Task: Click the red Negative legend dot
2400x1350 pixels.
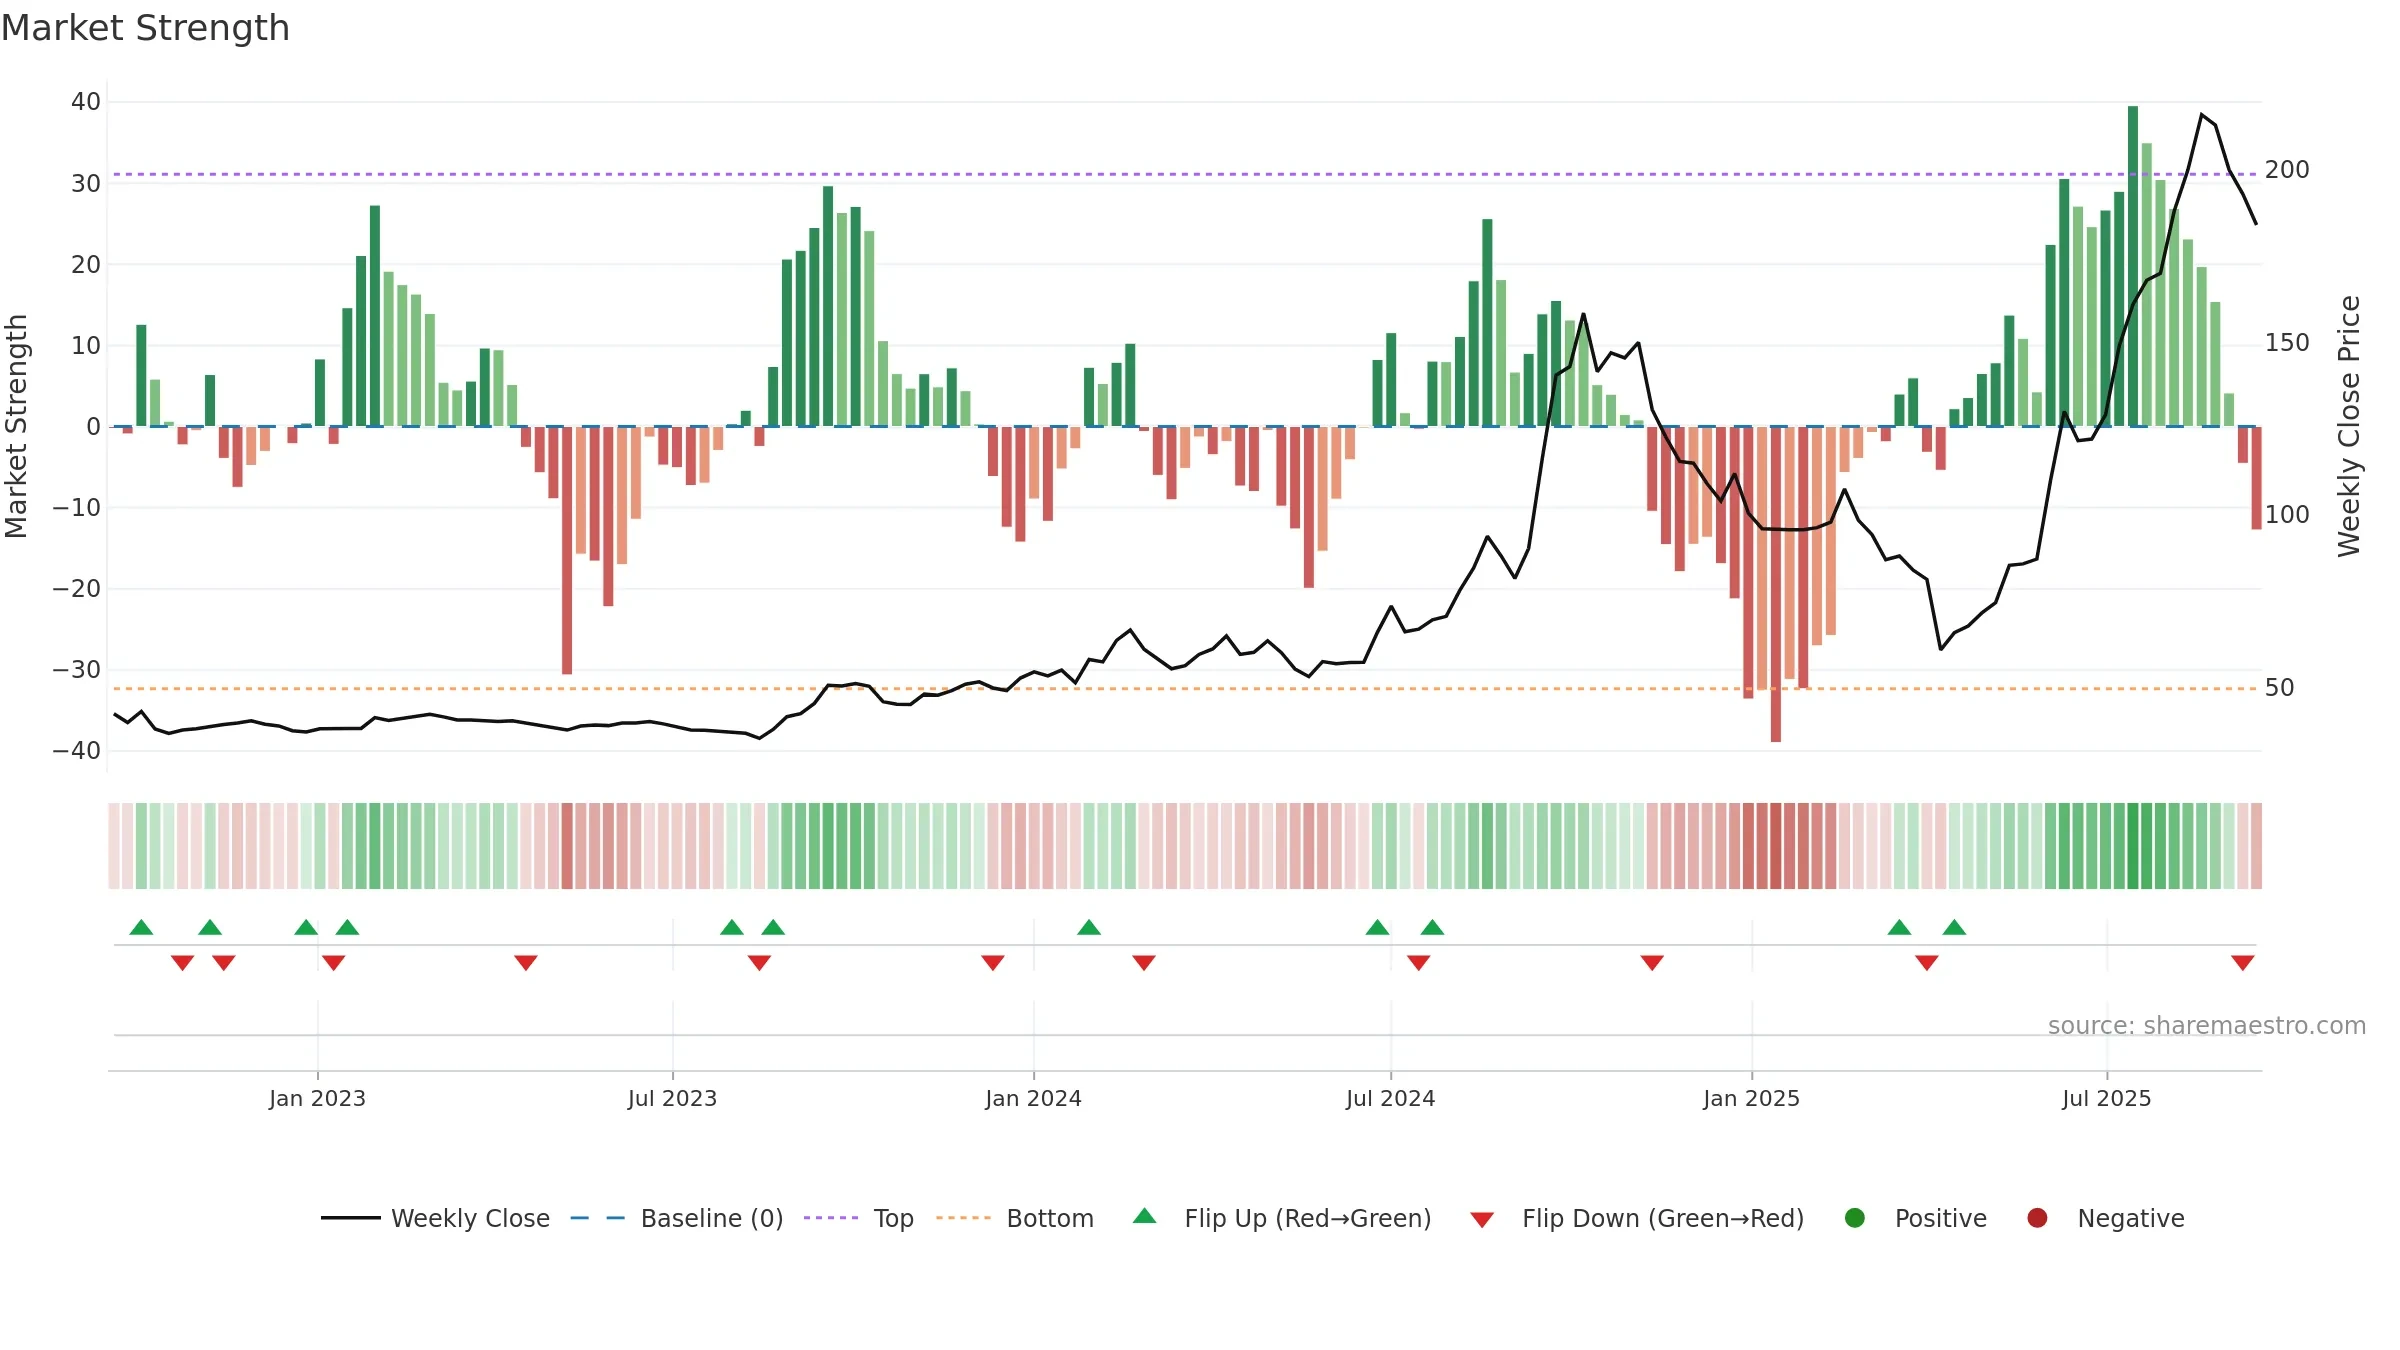Action: point(2037,1218)
